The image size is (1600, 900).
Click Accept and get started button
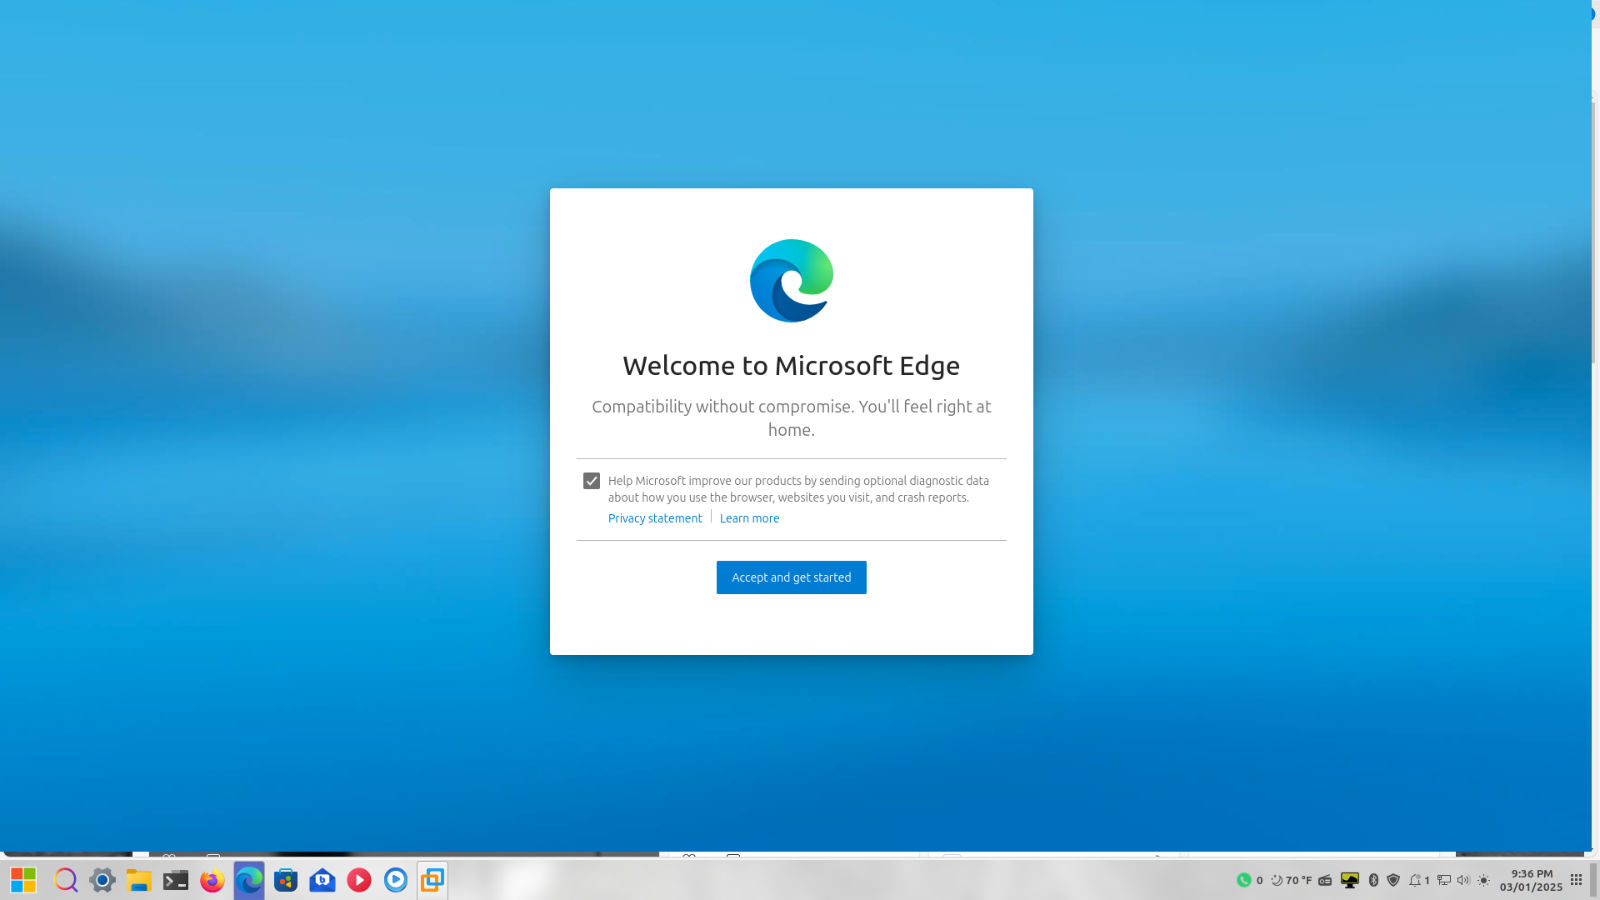coord(791,577)
